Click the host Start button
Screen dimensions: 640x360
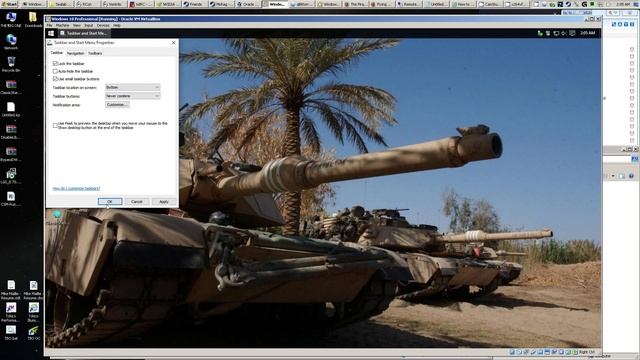click(x=9, y=4)
